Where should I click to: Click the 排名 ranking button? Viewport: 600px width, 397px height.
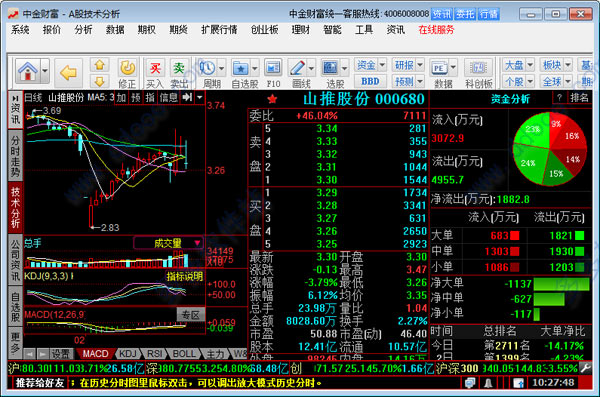[579, 98]
